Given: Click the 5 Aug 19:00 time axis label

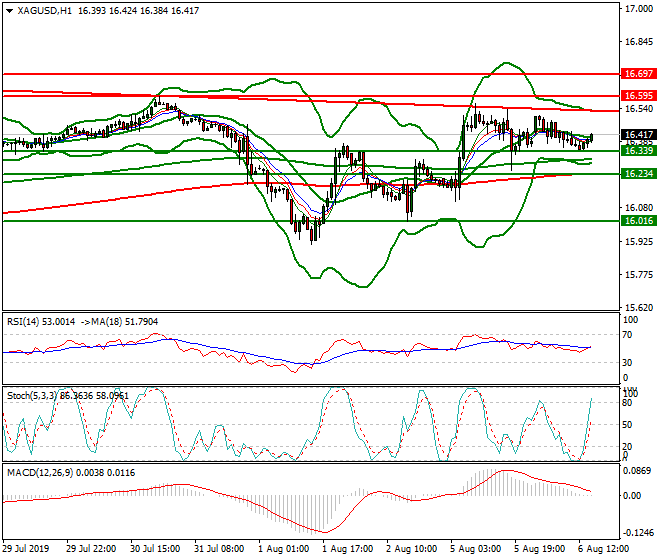Looking at the screenshot, I should (x=540, y=549).
